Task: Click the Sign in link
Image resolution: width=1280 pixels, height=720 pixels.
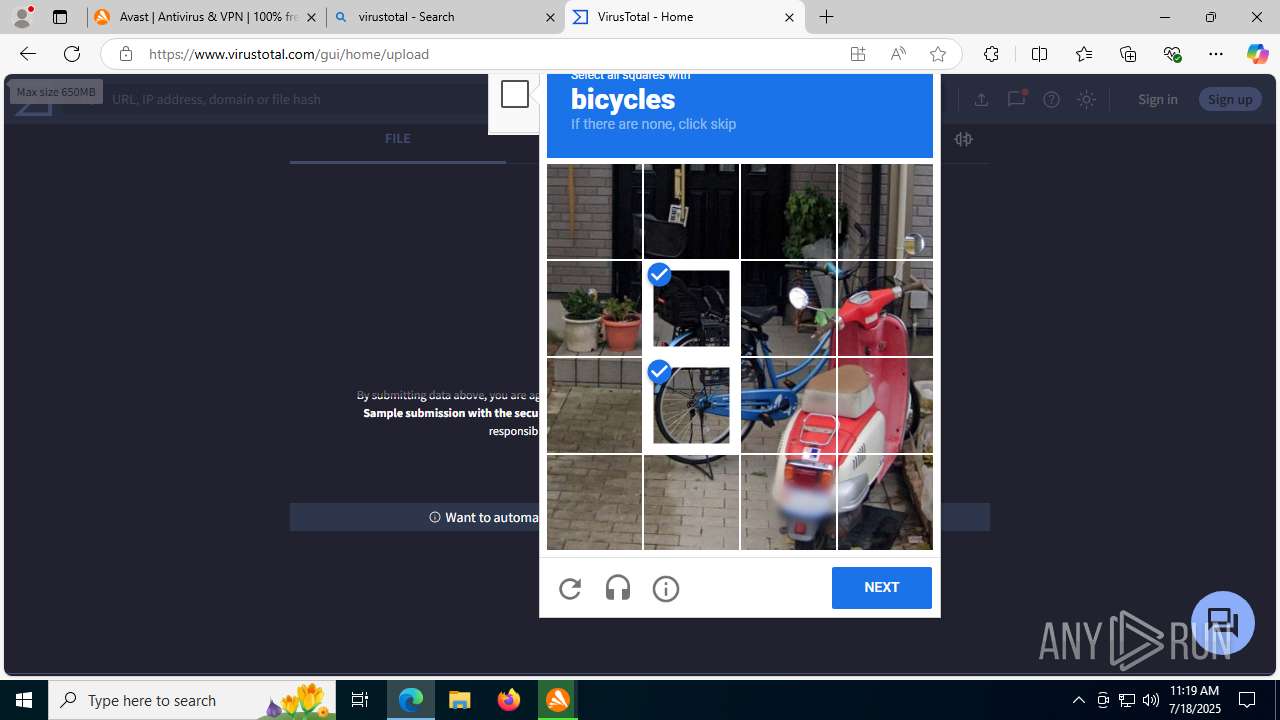Action: pyautogui.click(x=1157, y=99)
